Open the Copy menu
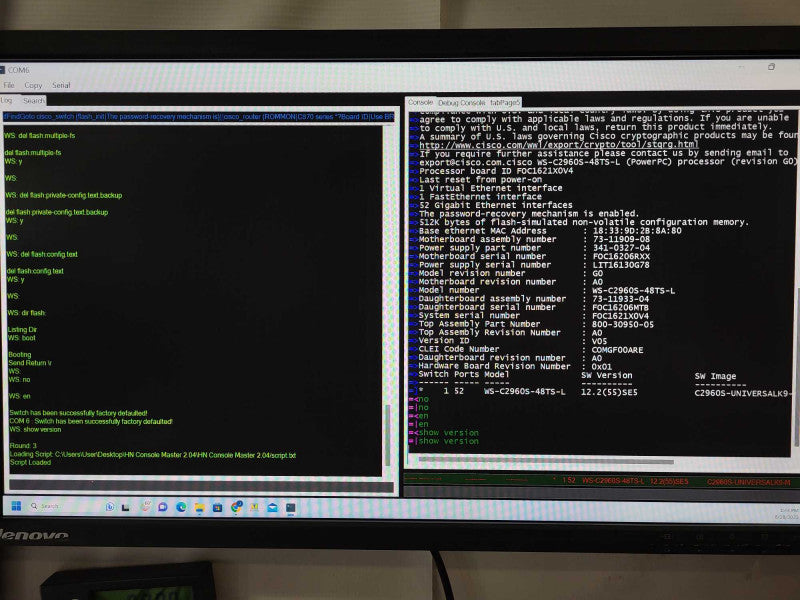The width and height of the screenshot is (800, 600). point(33,86)
